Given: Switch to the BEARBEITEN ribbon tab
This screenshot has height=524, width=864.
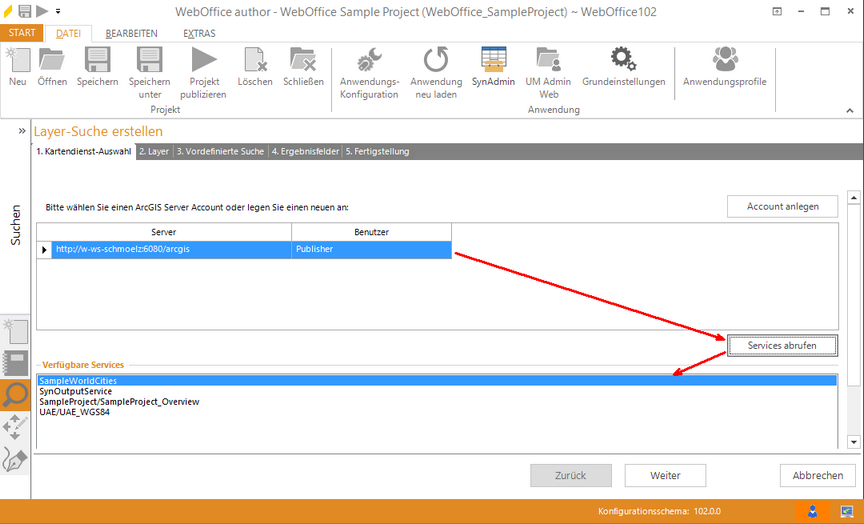Looking at the screenshot, I should click(x=131, y=33).
